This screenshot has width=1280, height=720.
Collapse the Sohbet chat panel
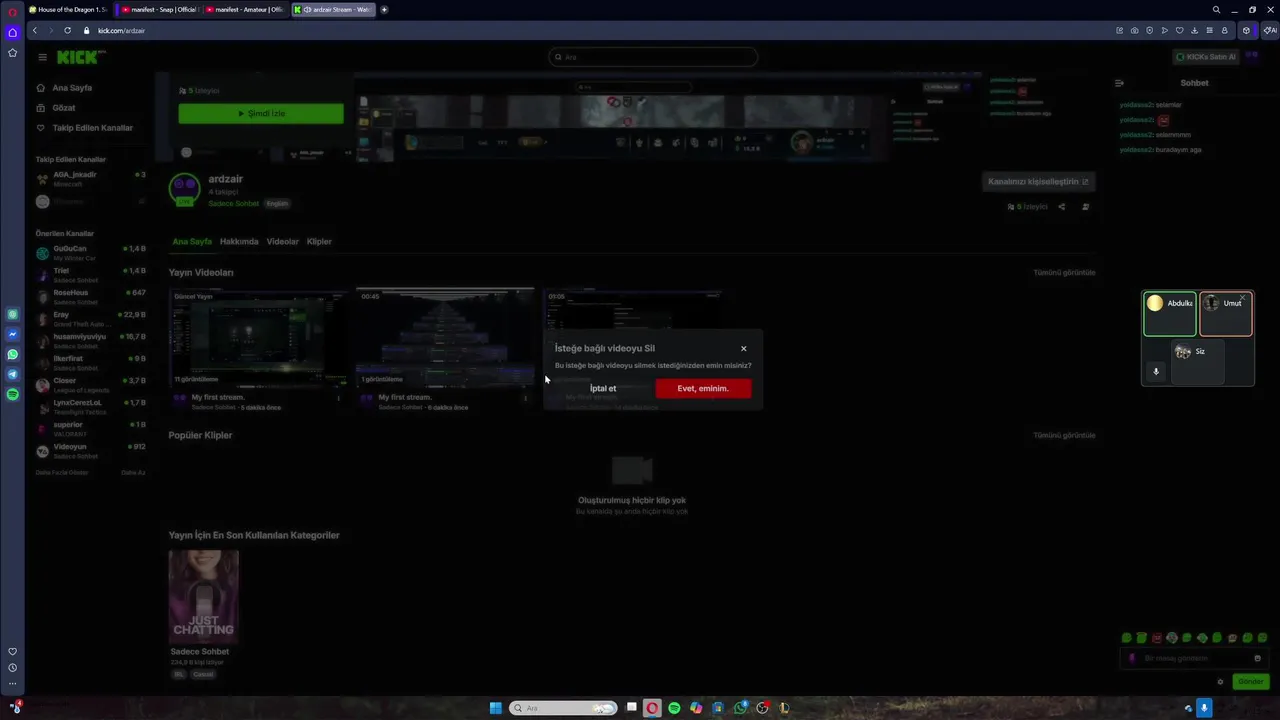[1119, 84]
